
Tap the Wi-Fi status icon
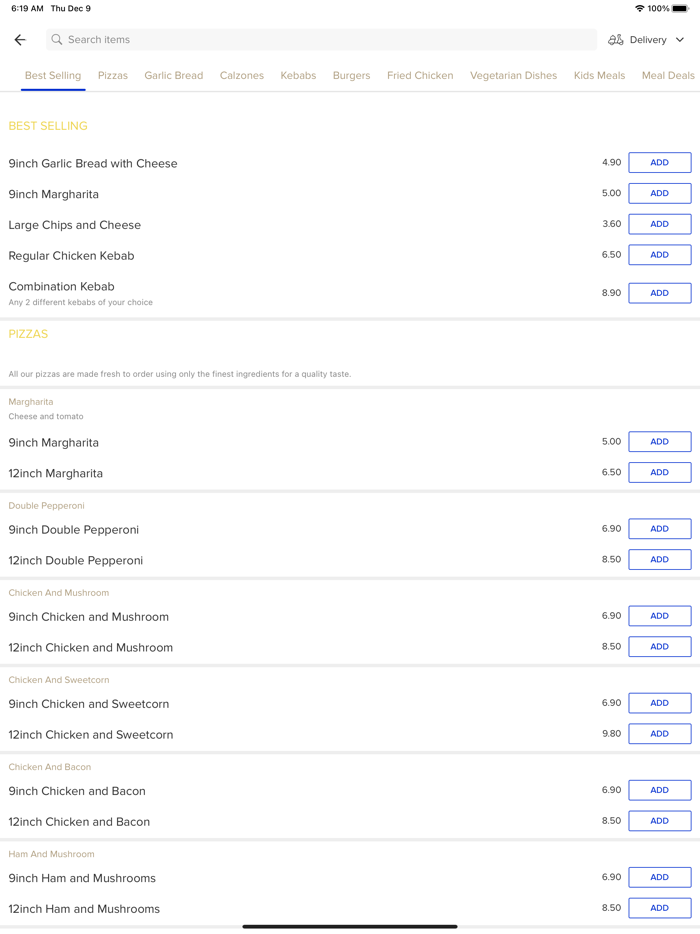[640, 9]
